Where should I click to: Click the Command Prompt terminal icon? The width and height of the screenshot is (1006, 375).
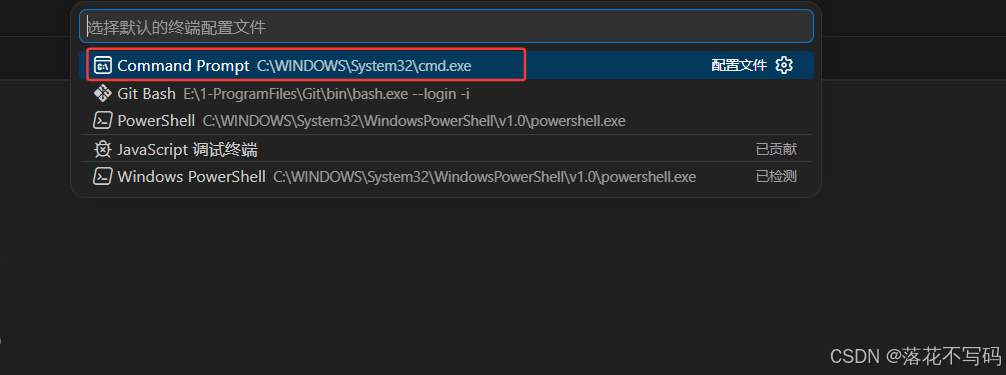coord(103,65)
